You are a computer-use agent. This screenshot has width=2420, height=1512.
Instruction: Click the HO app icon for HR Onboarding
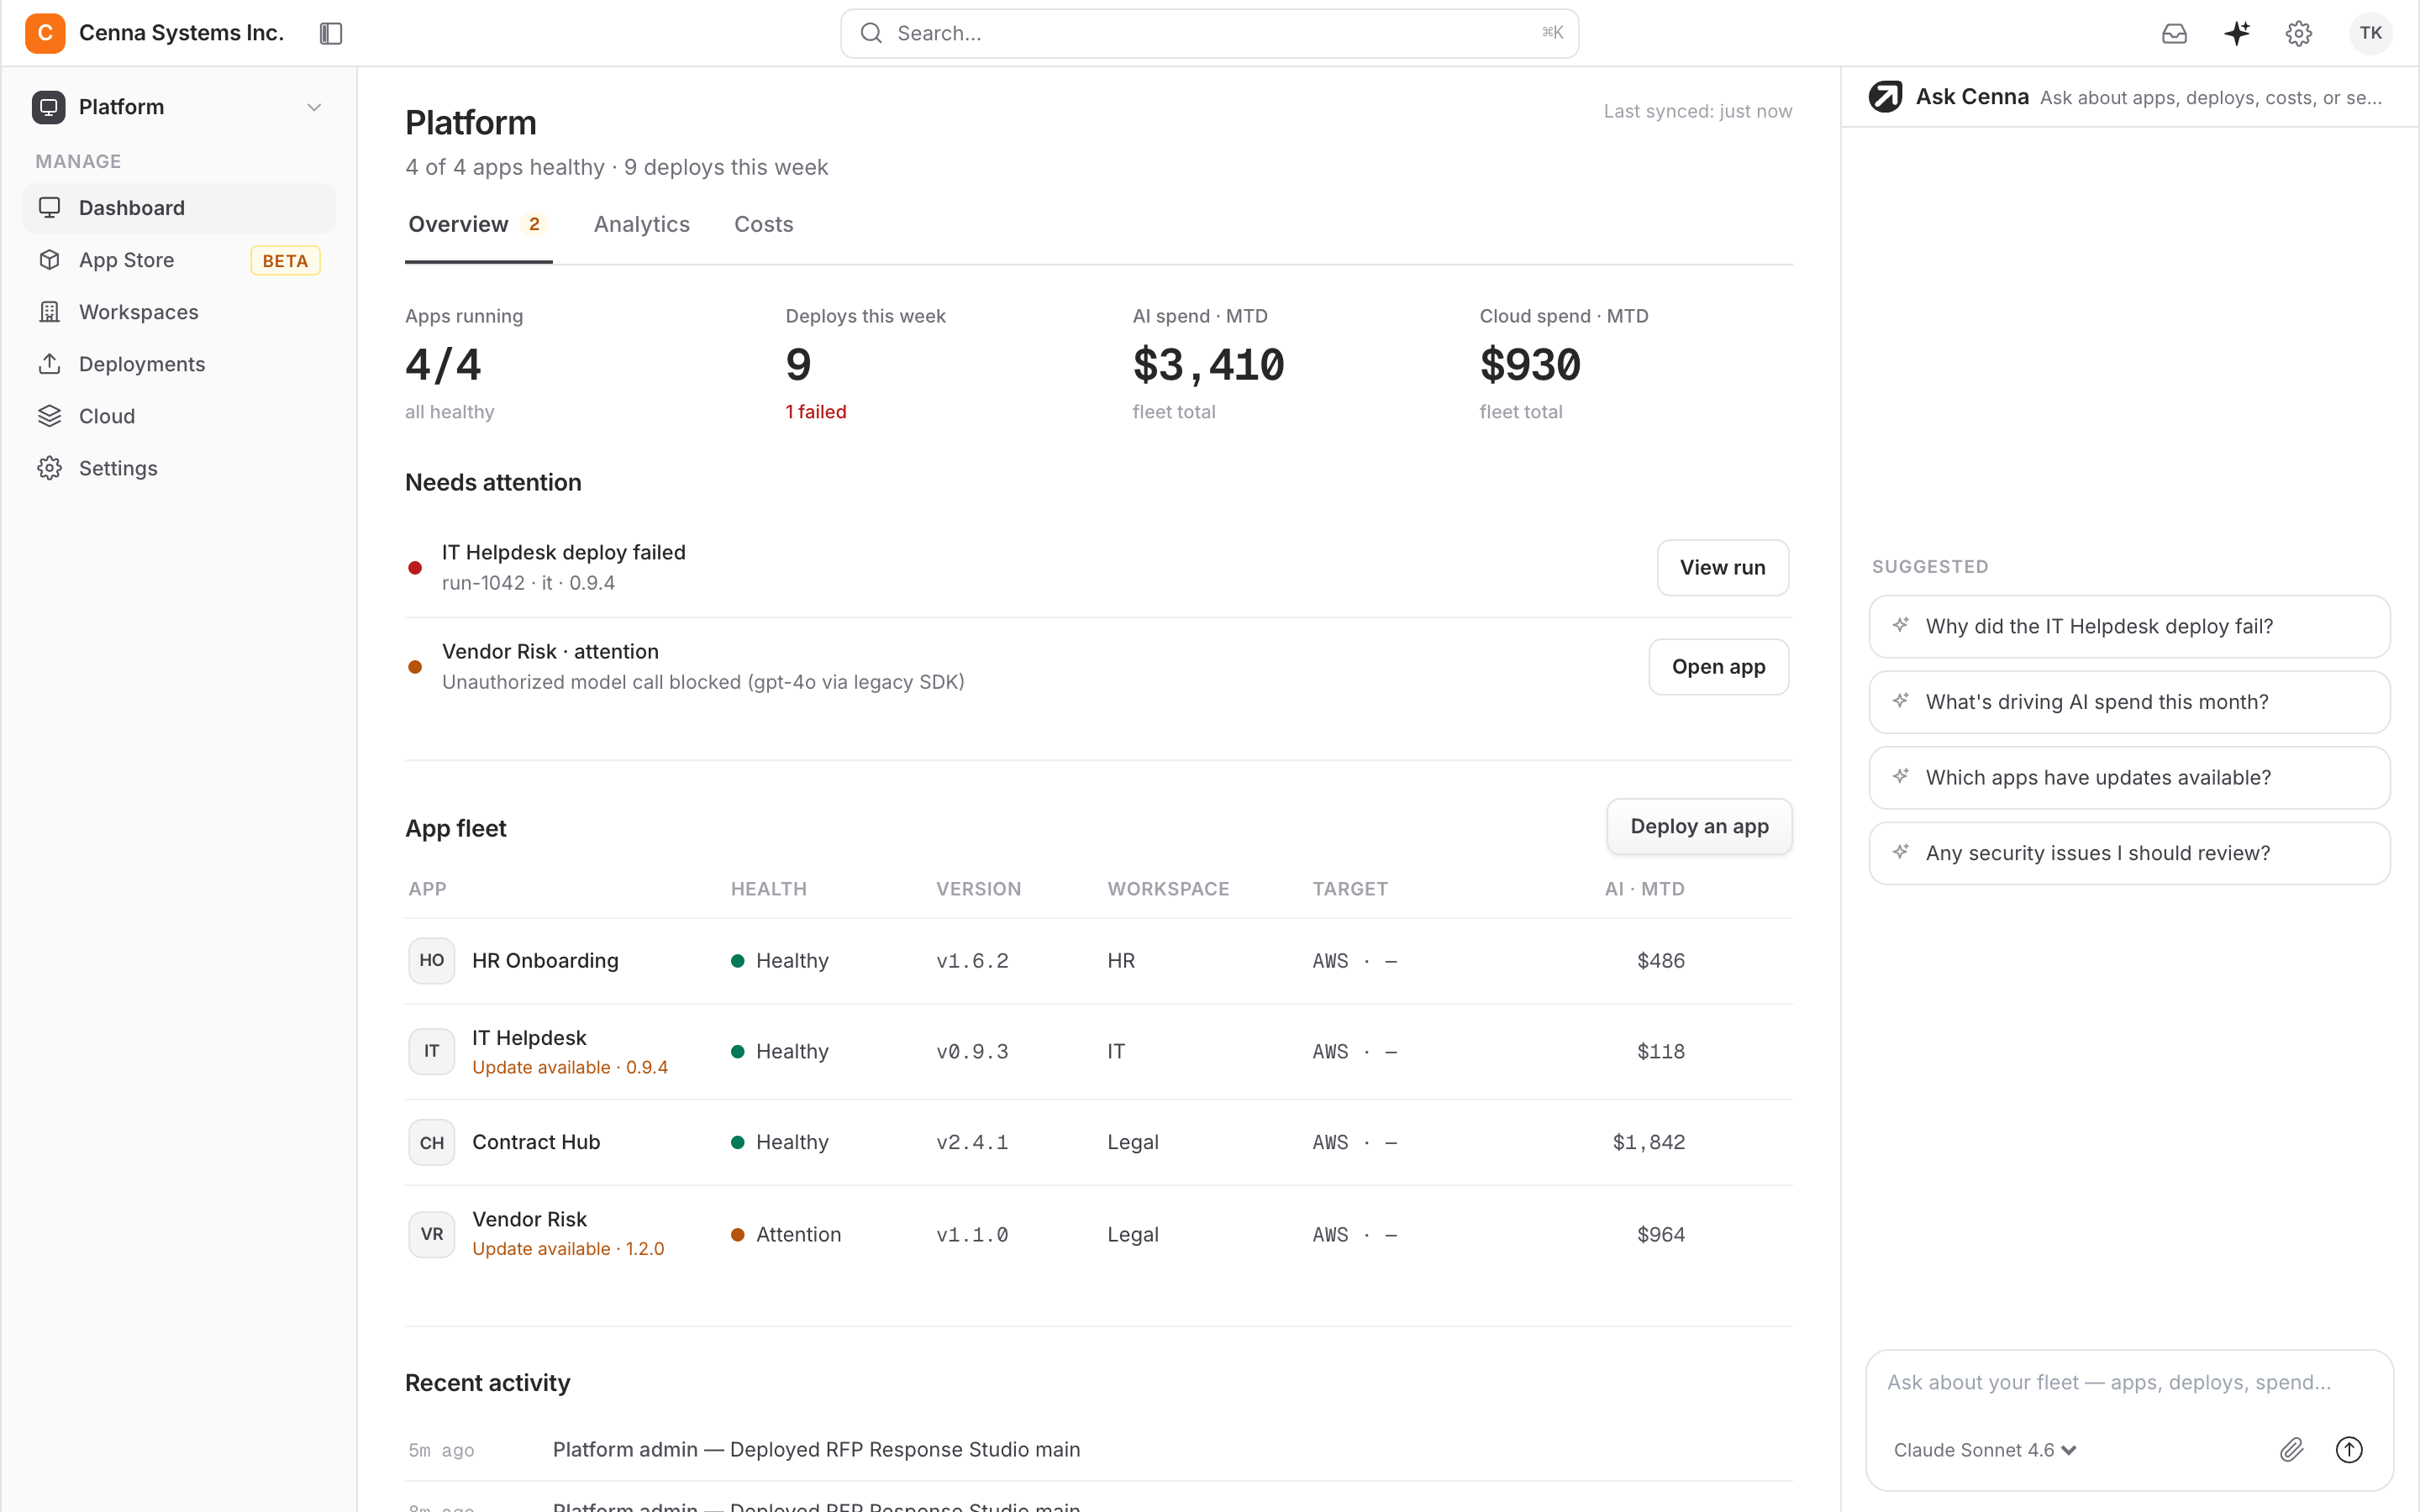(431, 961)
